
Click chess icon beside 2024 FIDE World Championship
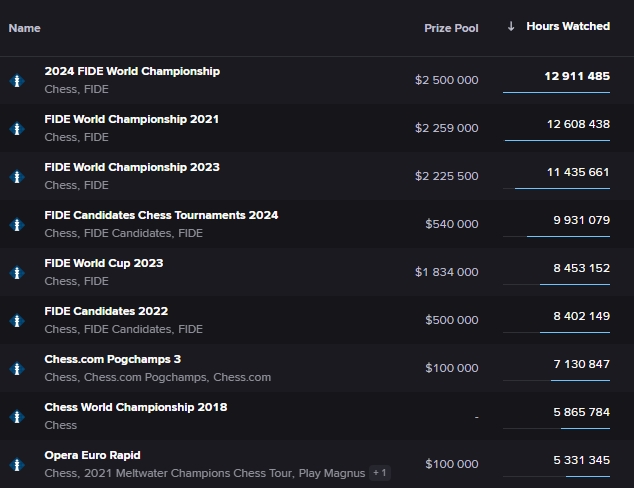click(17, 81)
